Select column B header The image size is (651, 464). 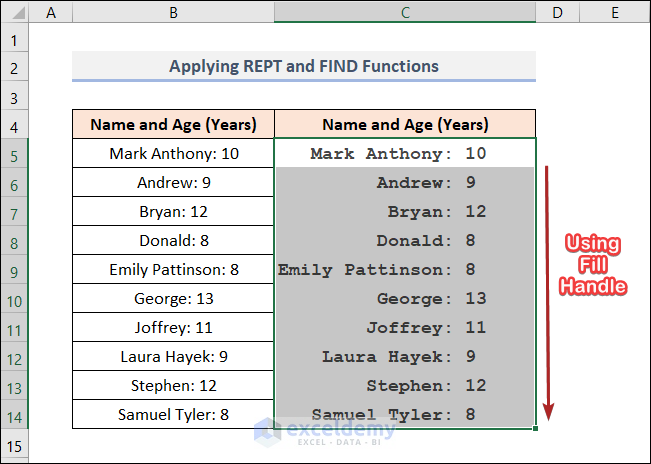173,13
